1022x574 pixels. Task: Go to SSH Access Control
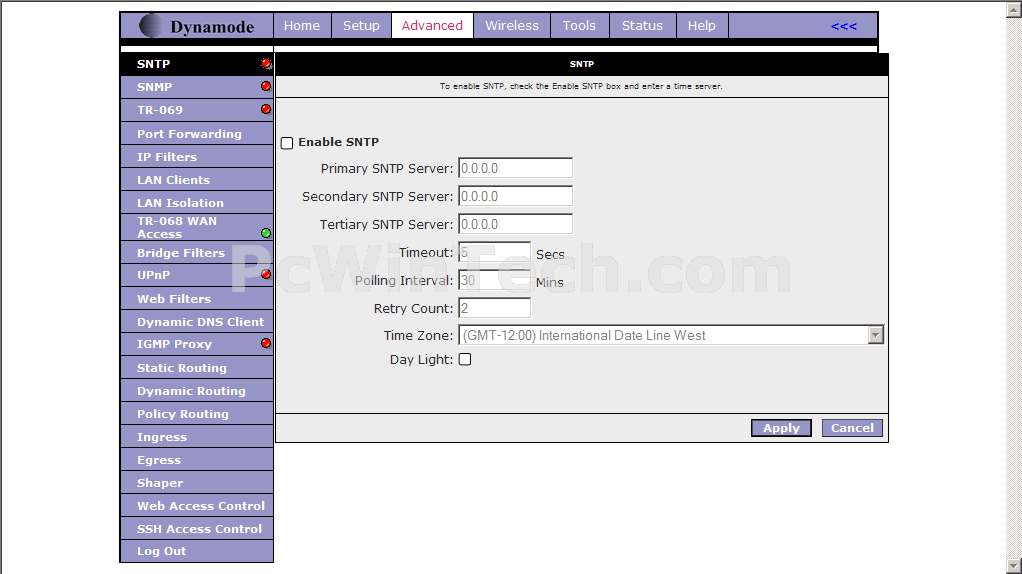(x=197, y=529)
